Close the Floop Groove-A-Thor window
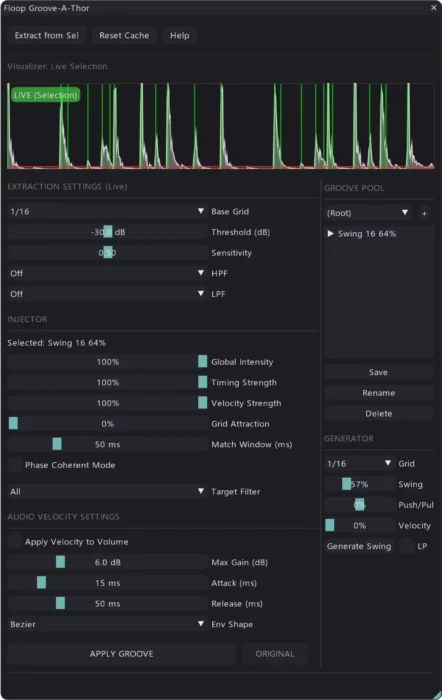This screenshot has width=442, height=700. pos(434,8)
